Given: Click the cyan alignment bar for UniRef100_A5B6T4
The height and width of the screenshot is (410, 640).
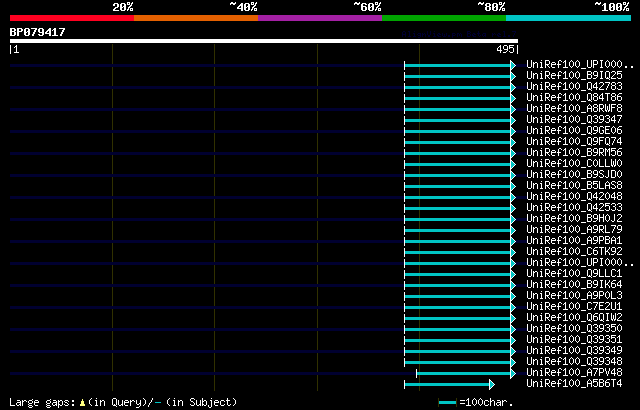Looking at the screenshot, I should point(447,384).
